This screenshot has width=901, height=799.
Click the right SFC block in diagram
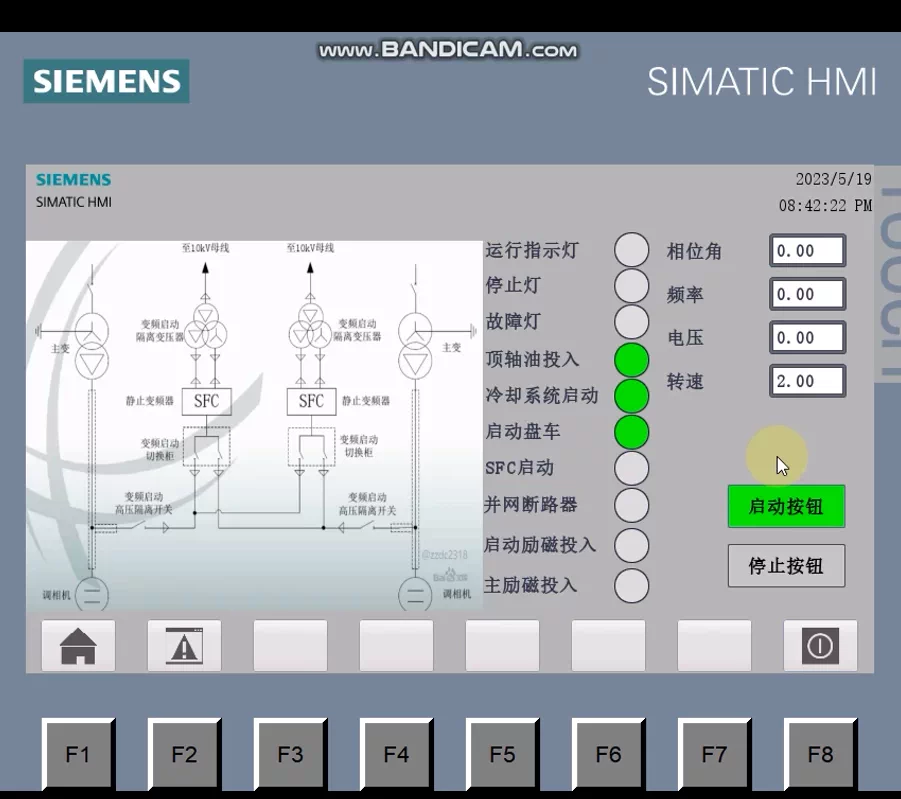tap(311, 401)
